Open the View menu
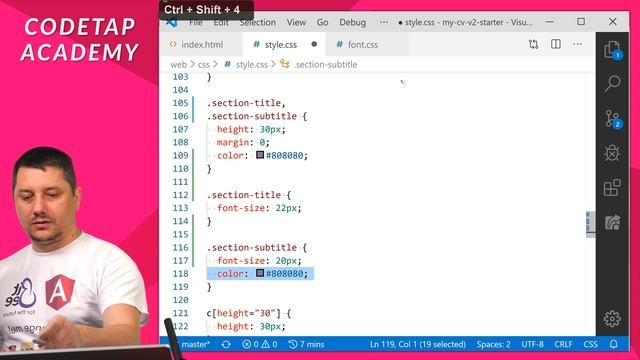640x360 pixels. click(x=296, y=23)
